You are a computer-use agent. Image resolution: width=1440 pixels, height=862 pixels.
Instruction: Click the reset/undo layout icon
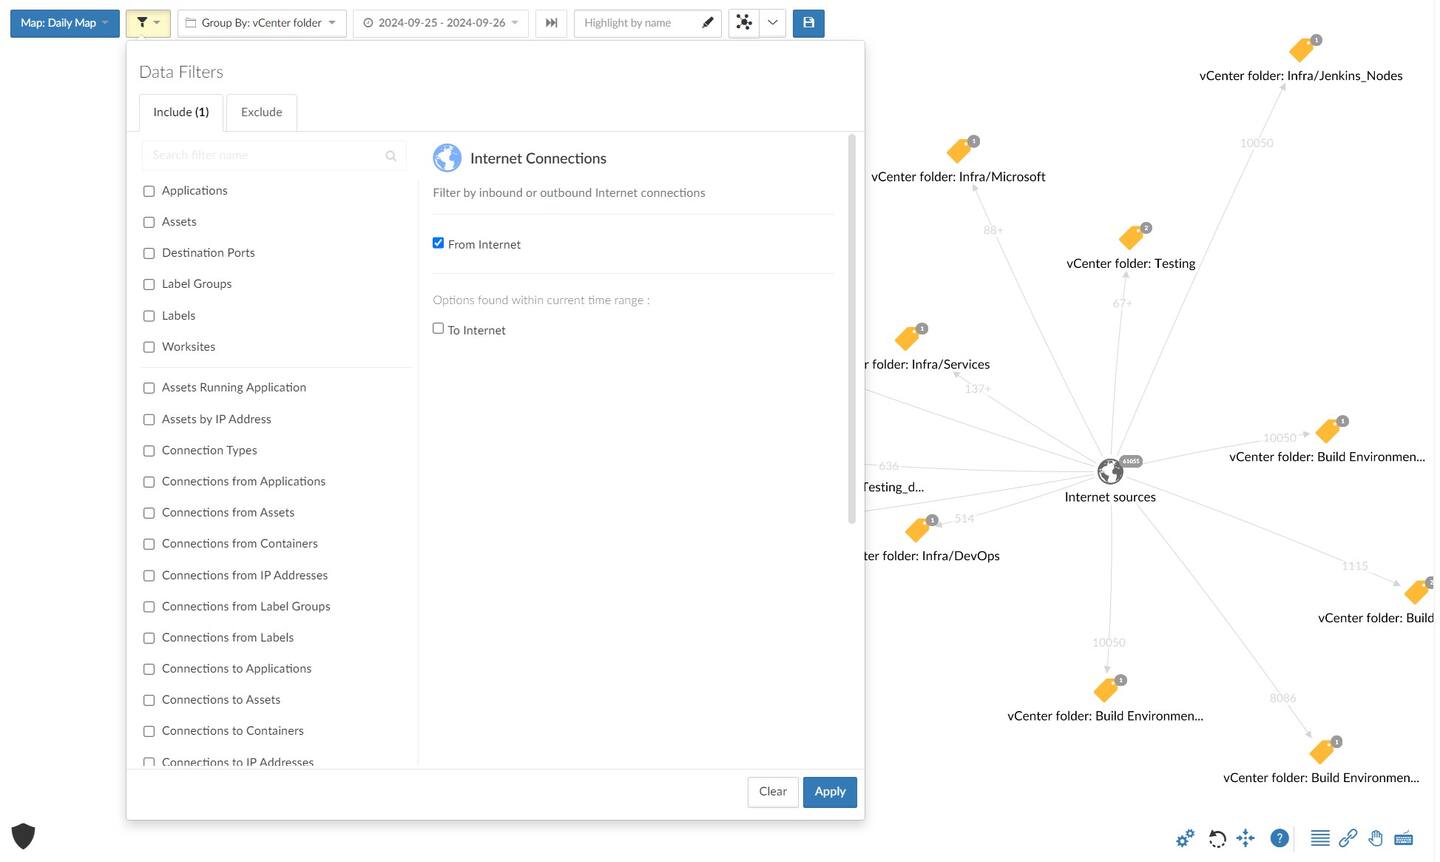tap(1217, 839)
